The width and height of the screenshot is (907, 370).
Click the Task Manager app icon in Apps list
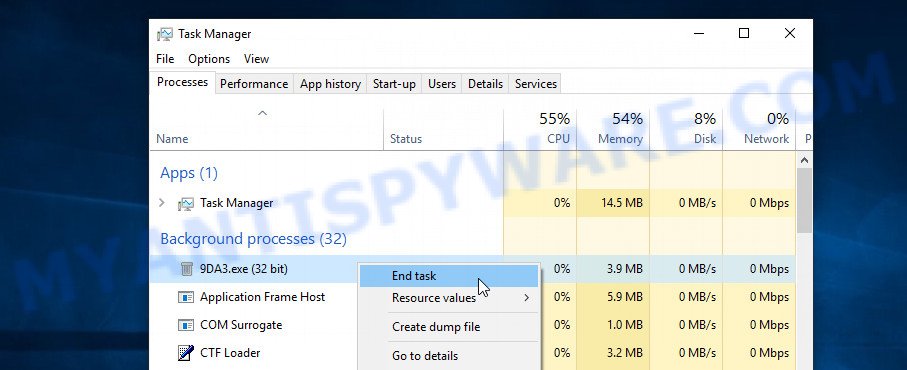[185, 204]
